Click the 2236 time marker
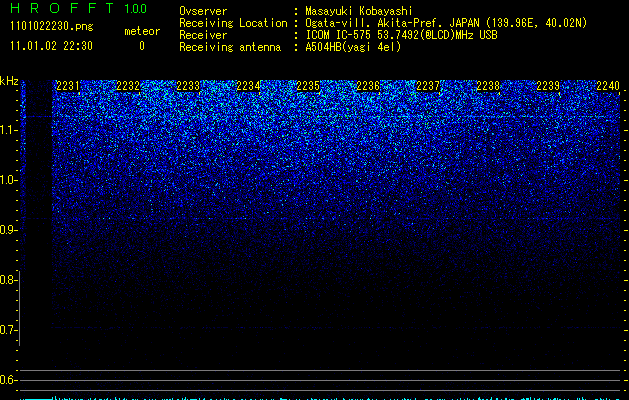The image size is (629, 400). point(368,86)
